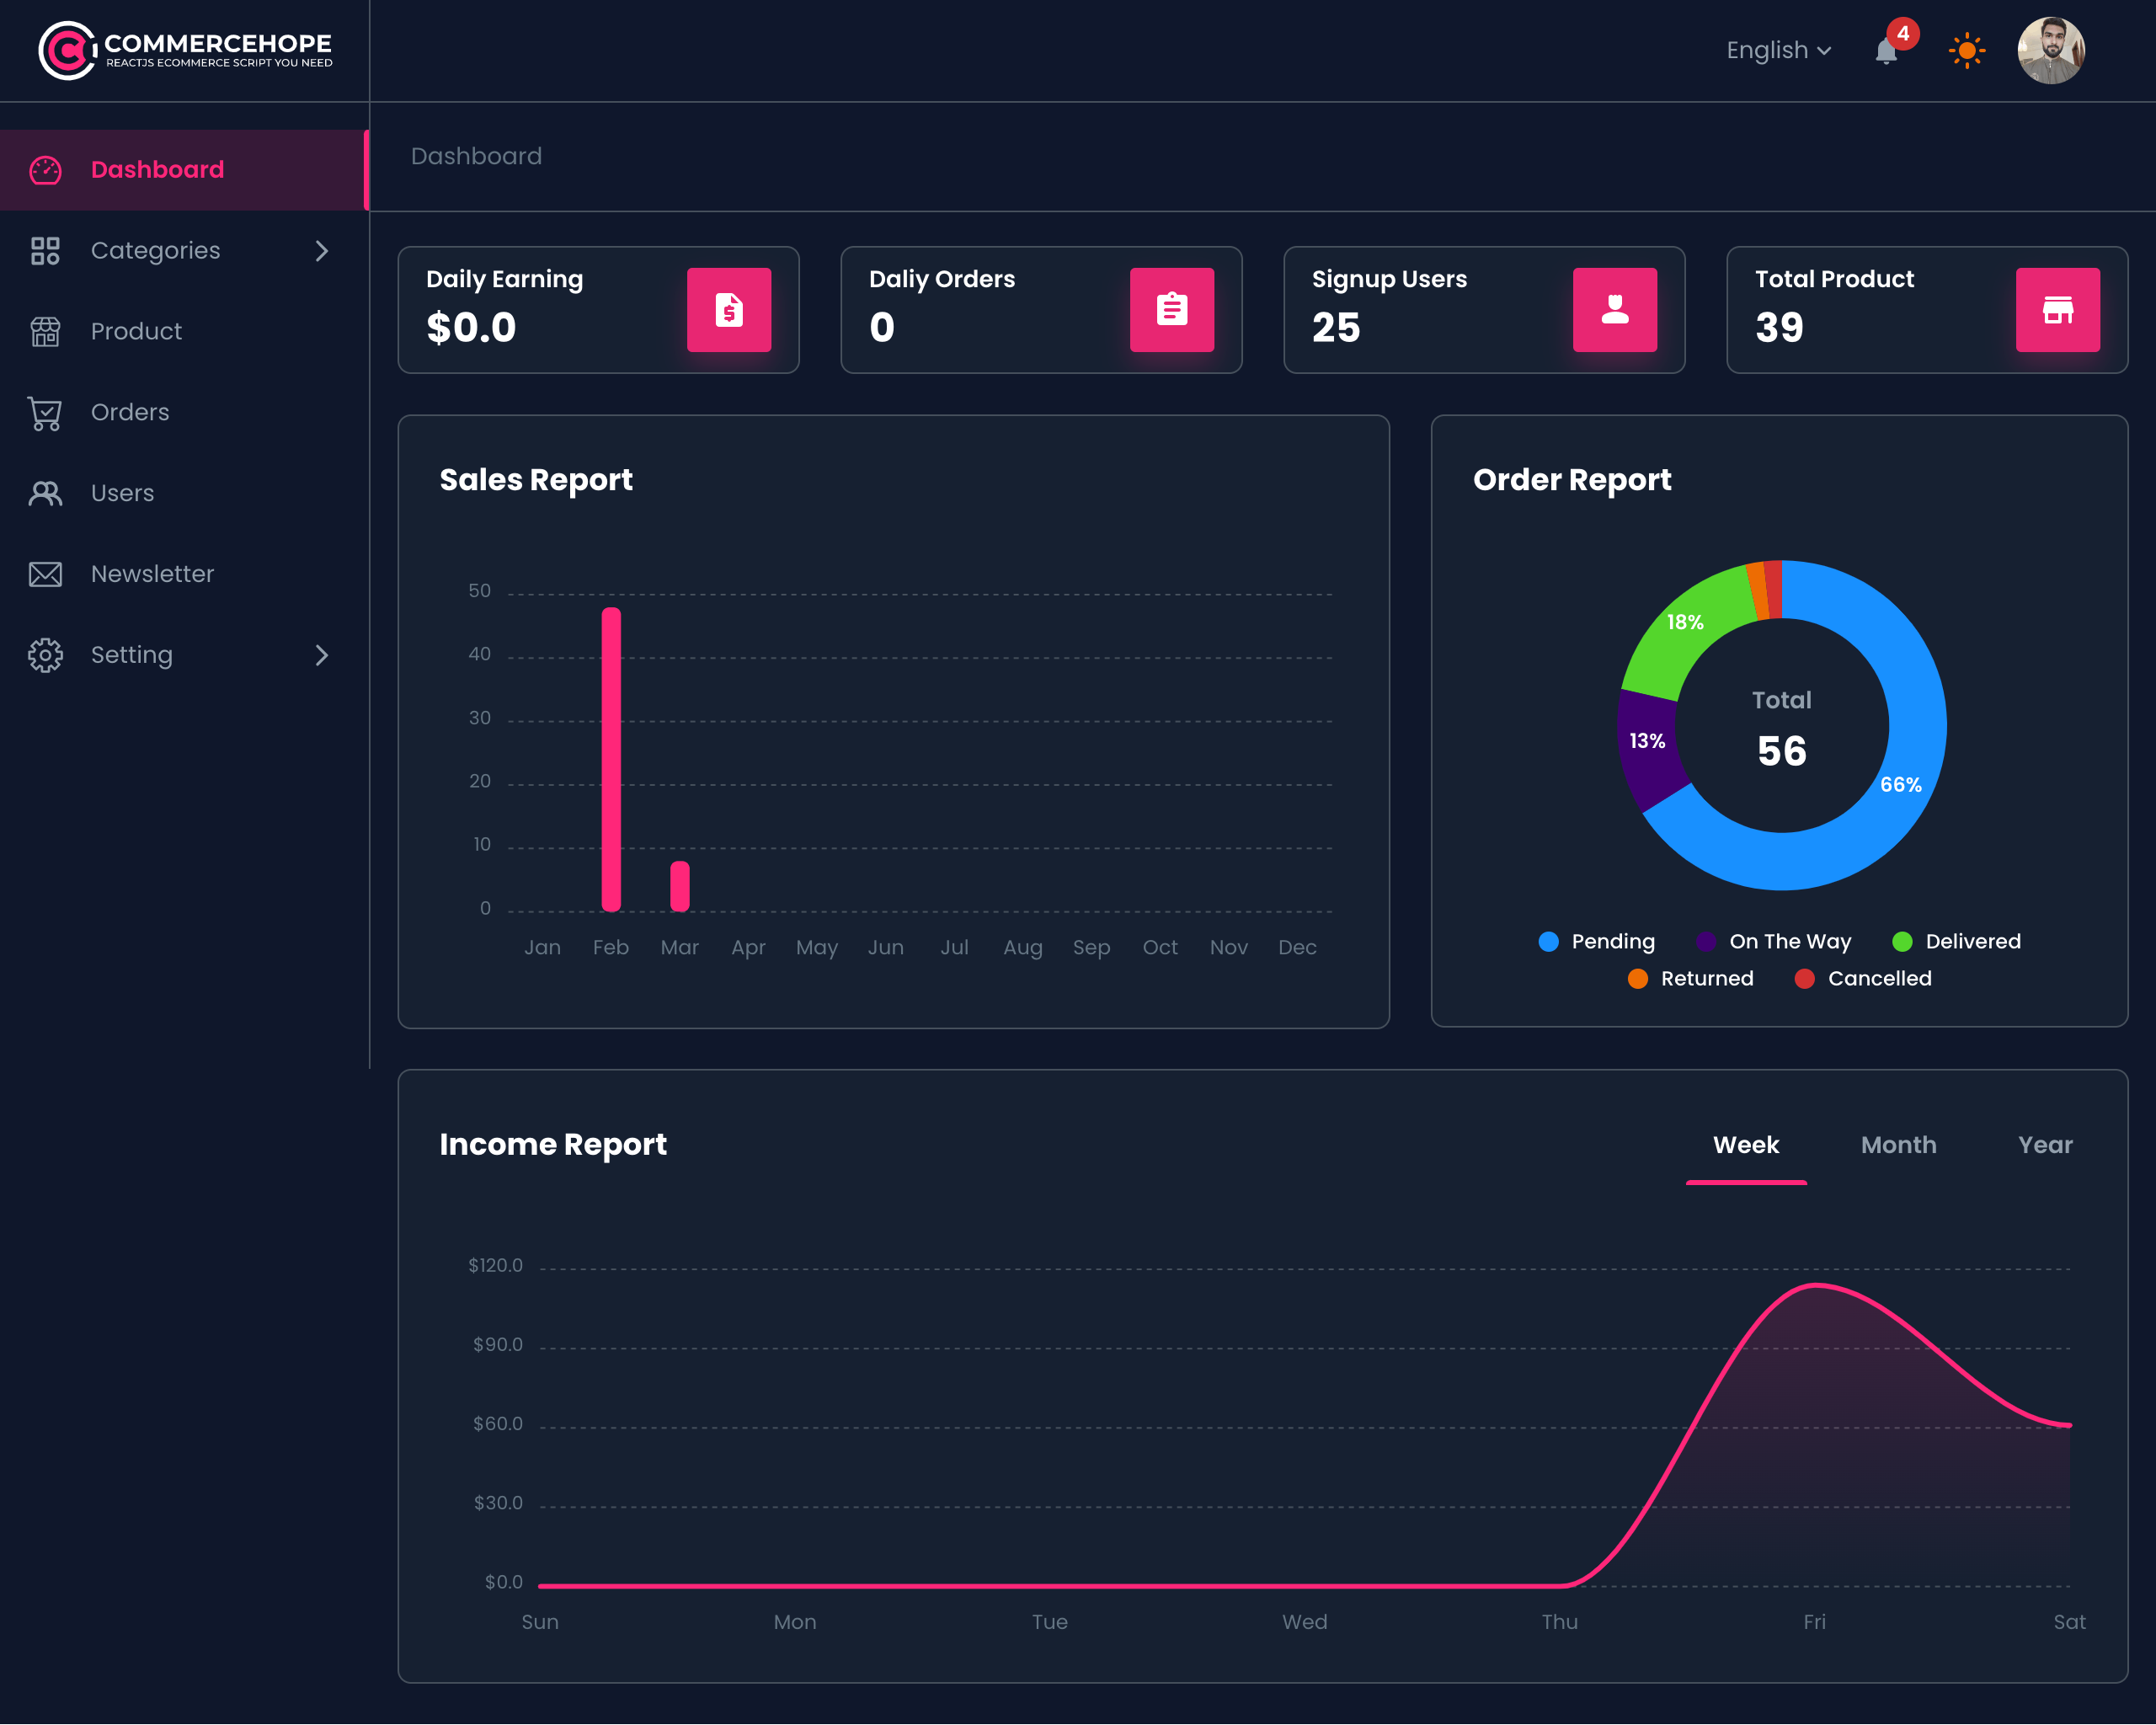The height and width of the screenshot is (1725, 2156).
Task: Open the Newsletter envelope icon
Action: pos(45,574)
